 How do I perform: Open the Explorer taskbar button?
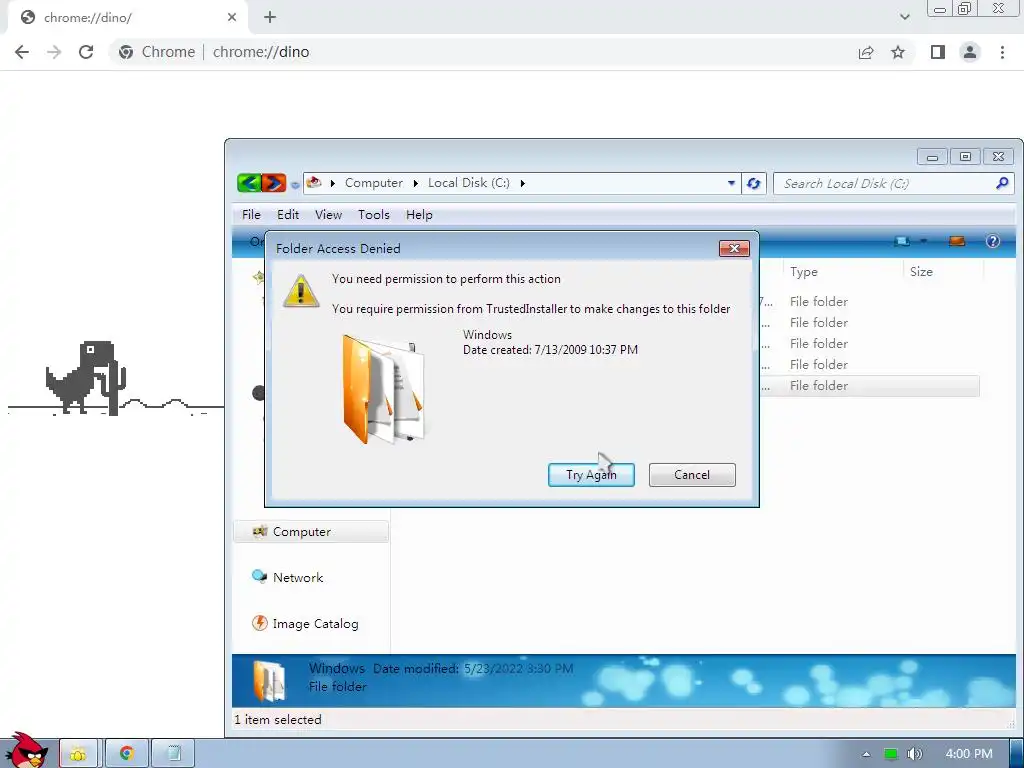[x=78, y=754]
